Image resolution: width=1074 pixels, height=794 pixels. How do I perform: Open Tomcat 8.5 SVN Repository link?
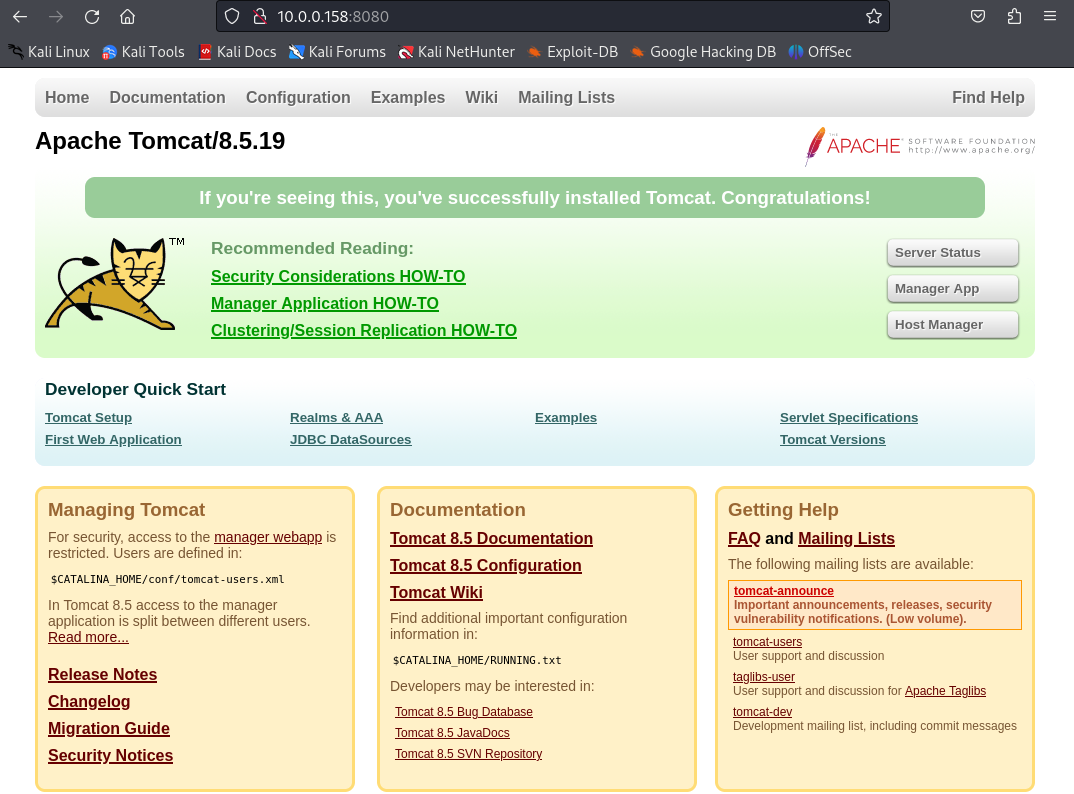pos(469,754)
